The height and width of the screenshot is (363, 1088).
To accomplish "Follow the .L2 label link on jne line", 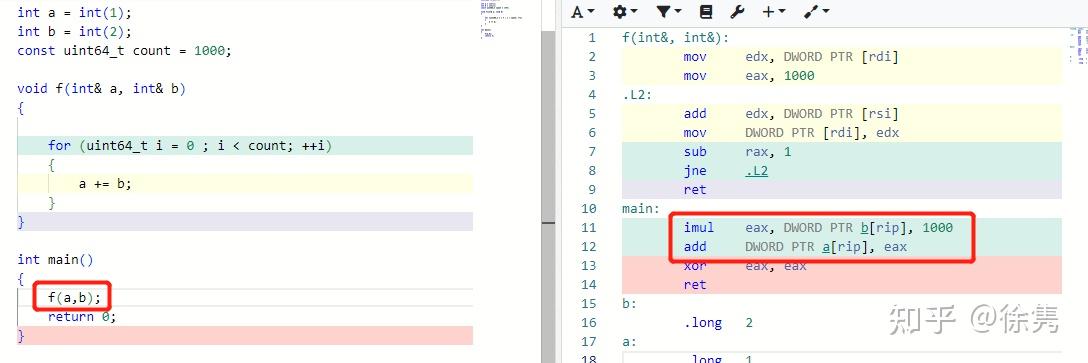I will pyautogui.click(x=756, y=171).
